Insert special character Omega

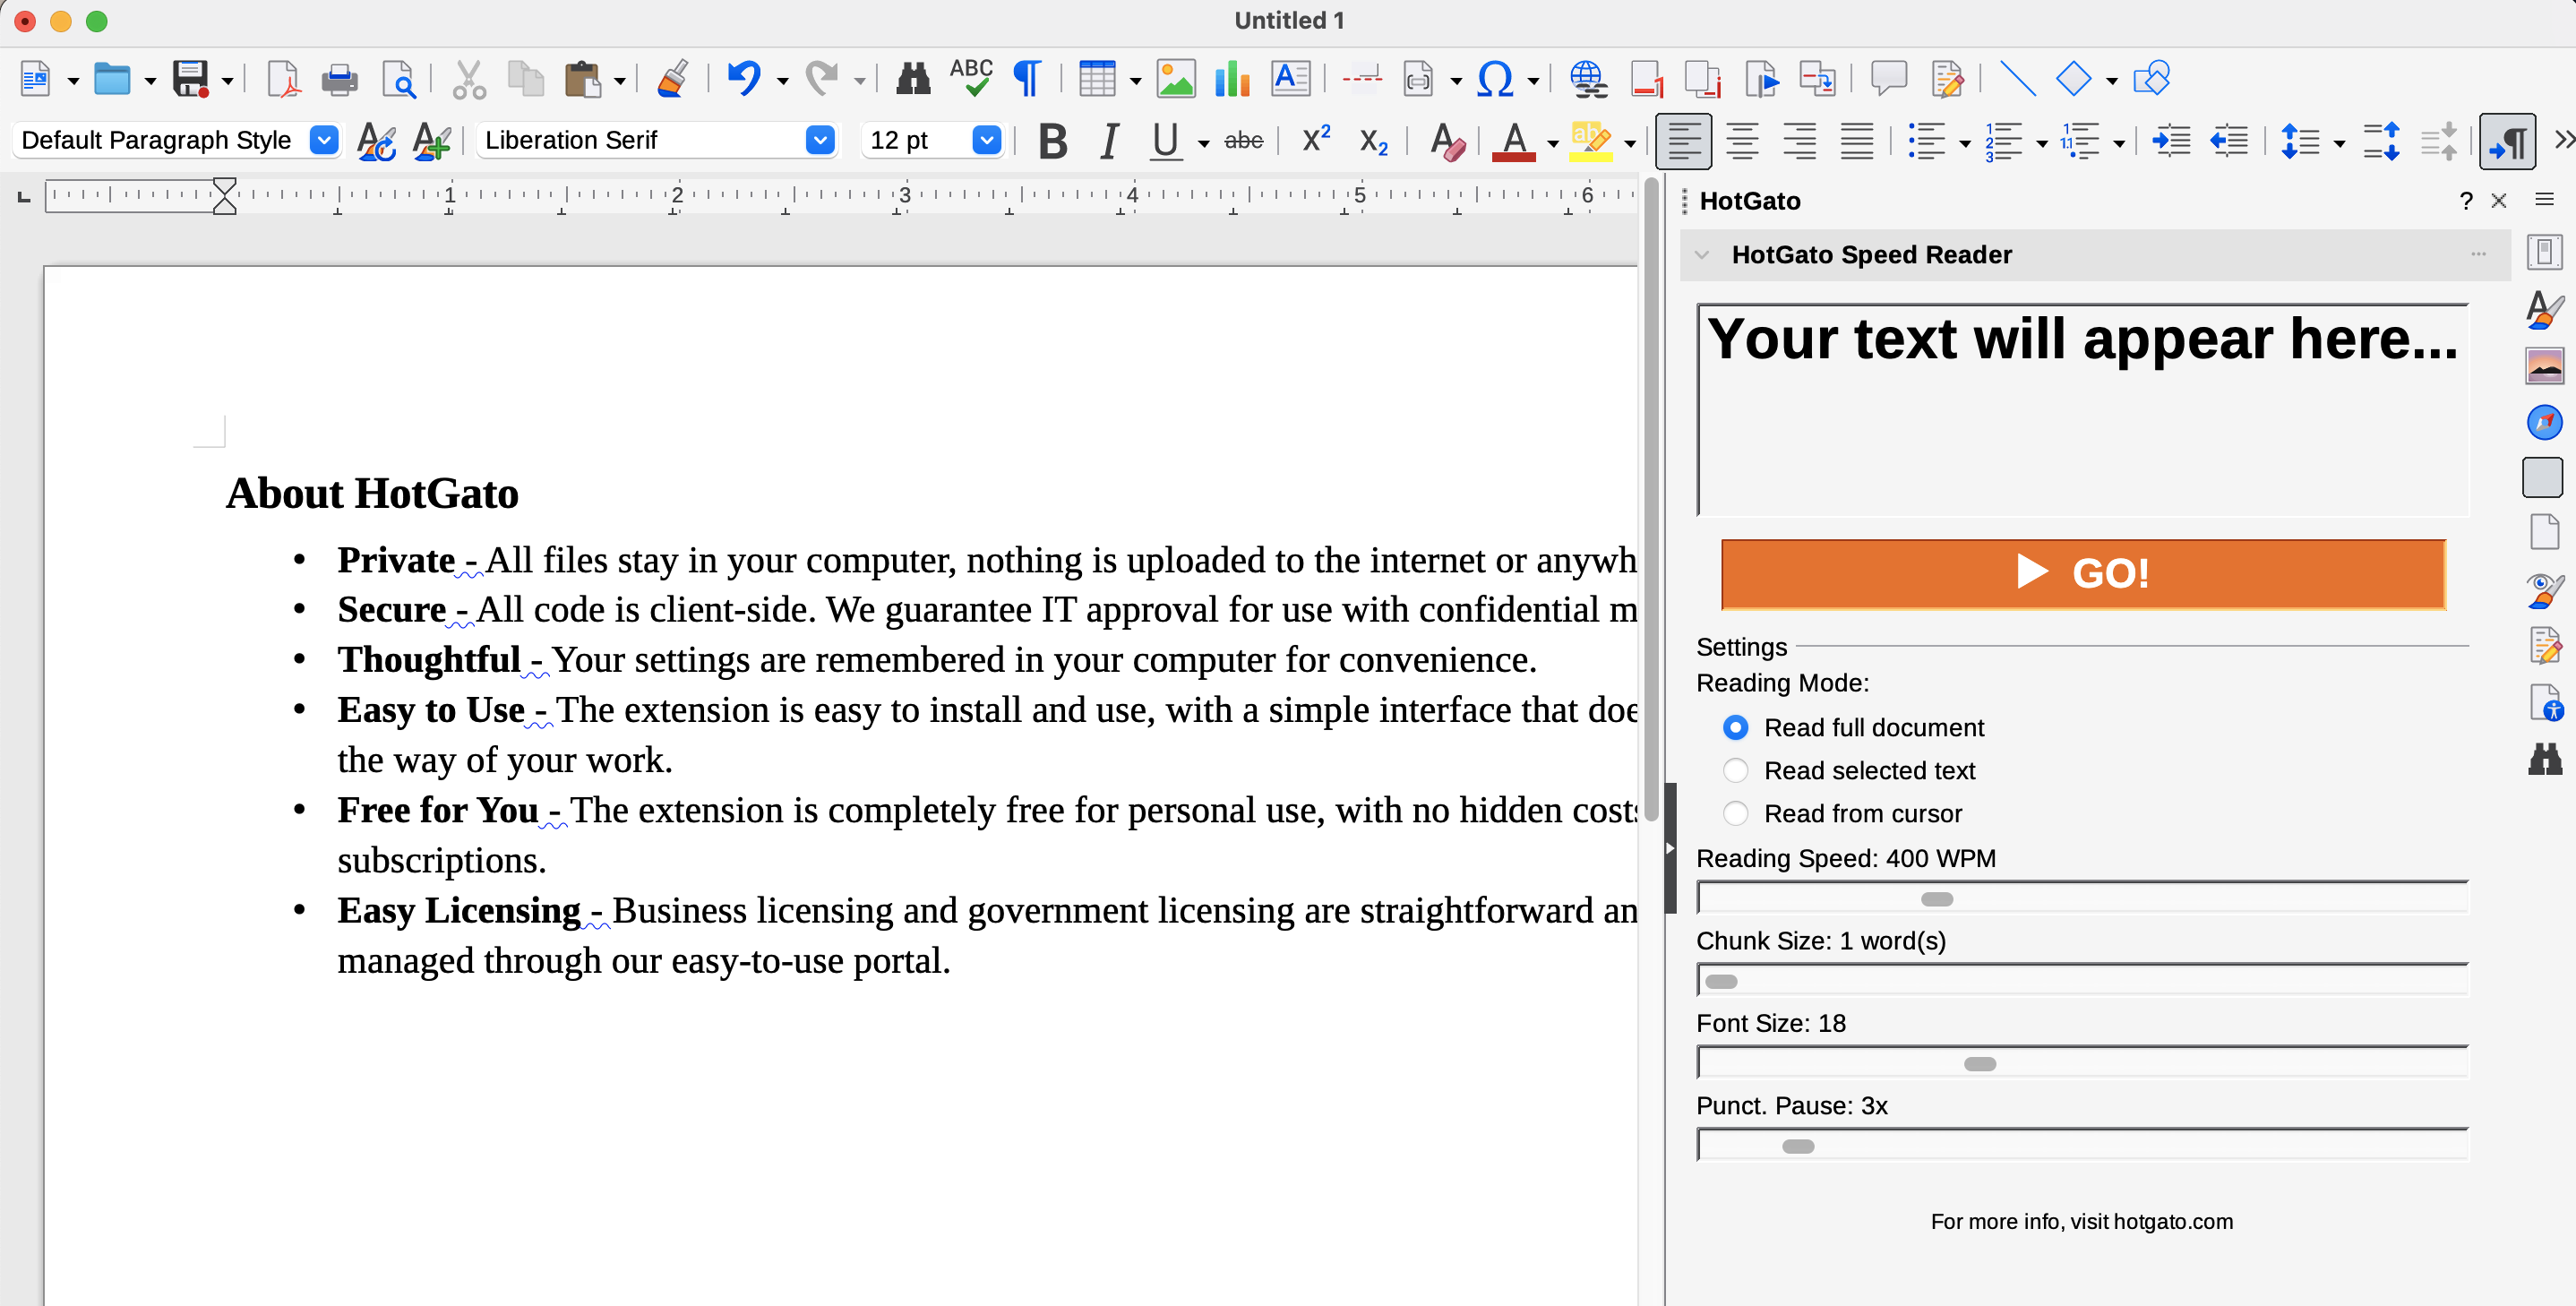[x=1495, y=78]
